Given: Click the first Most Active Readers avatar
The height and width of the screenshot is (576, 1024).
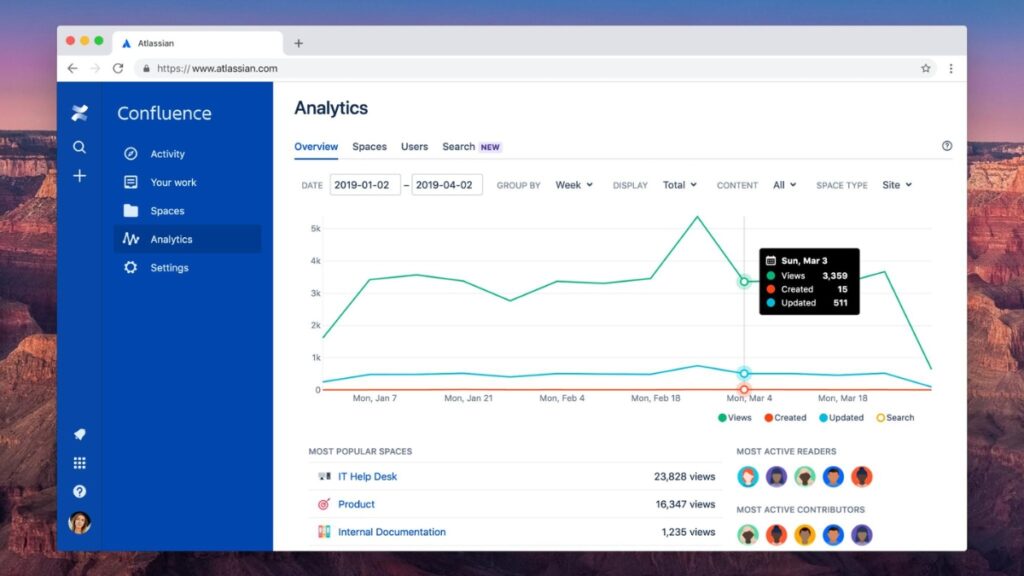Looking at the screenshot, I should (x=748, y=477).
